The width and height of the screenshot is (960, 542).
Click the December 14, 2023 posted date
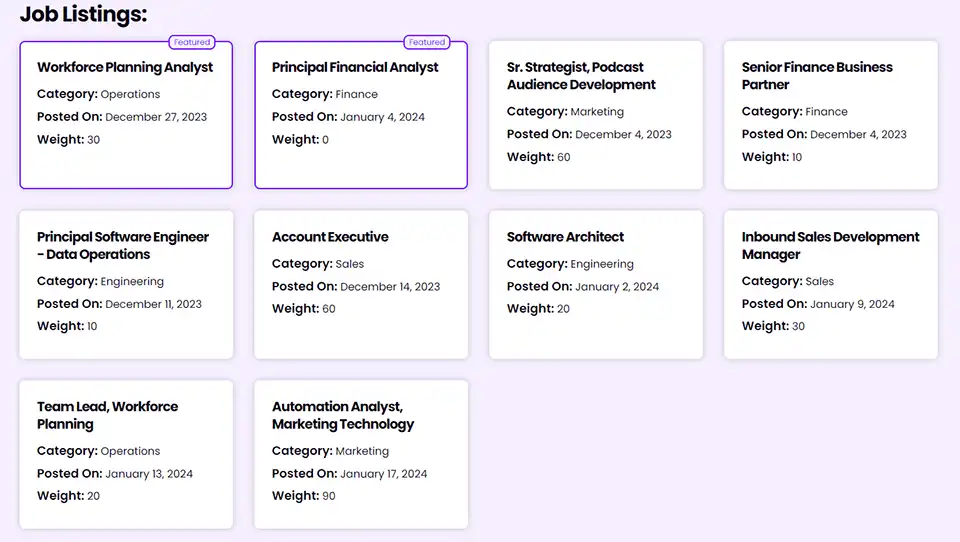(390, 287)
